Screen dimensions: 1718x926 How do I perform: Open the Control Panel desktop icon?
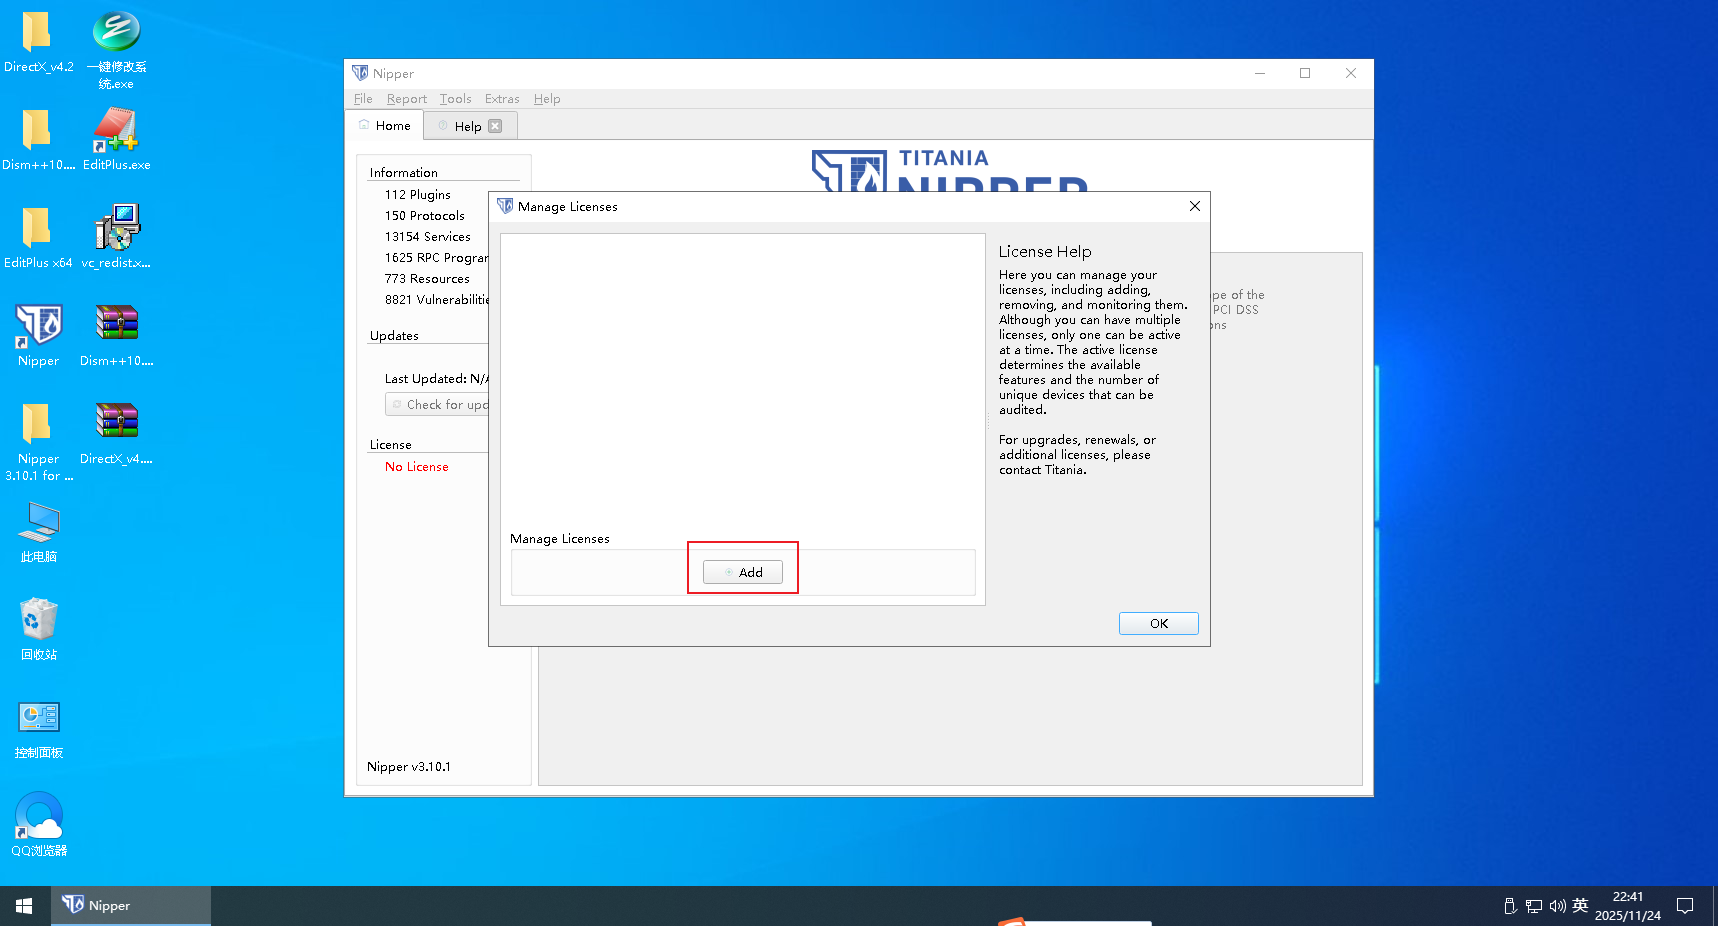[39, 727]
